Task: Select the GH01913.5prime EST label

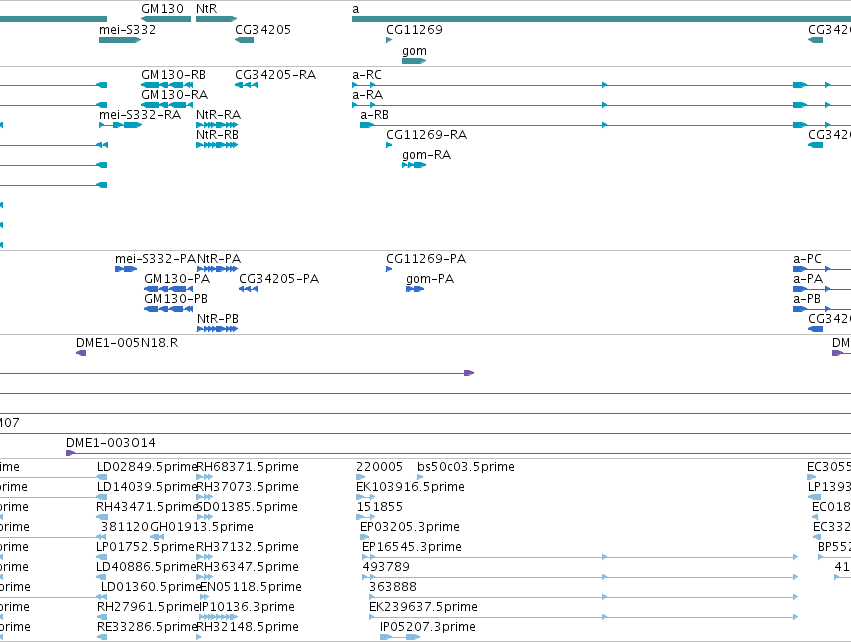Action: 202,526
